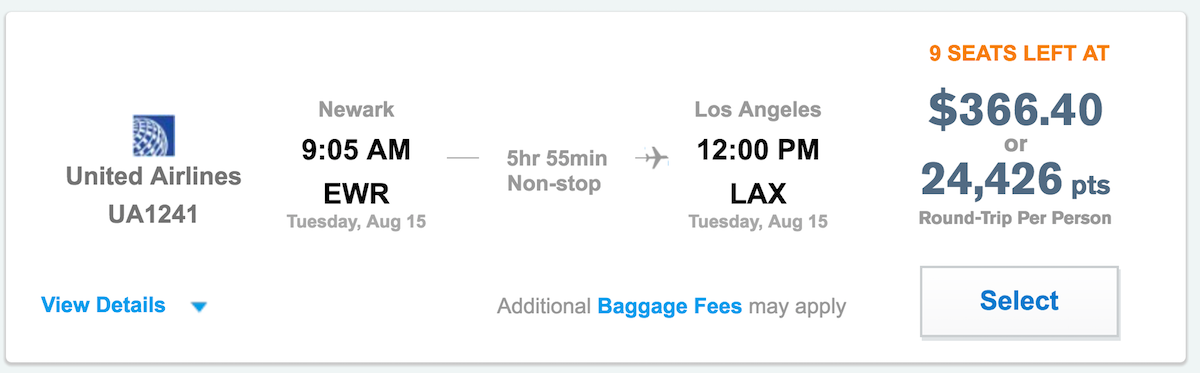Click the United Airlines globe logo

coord(154,137)
